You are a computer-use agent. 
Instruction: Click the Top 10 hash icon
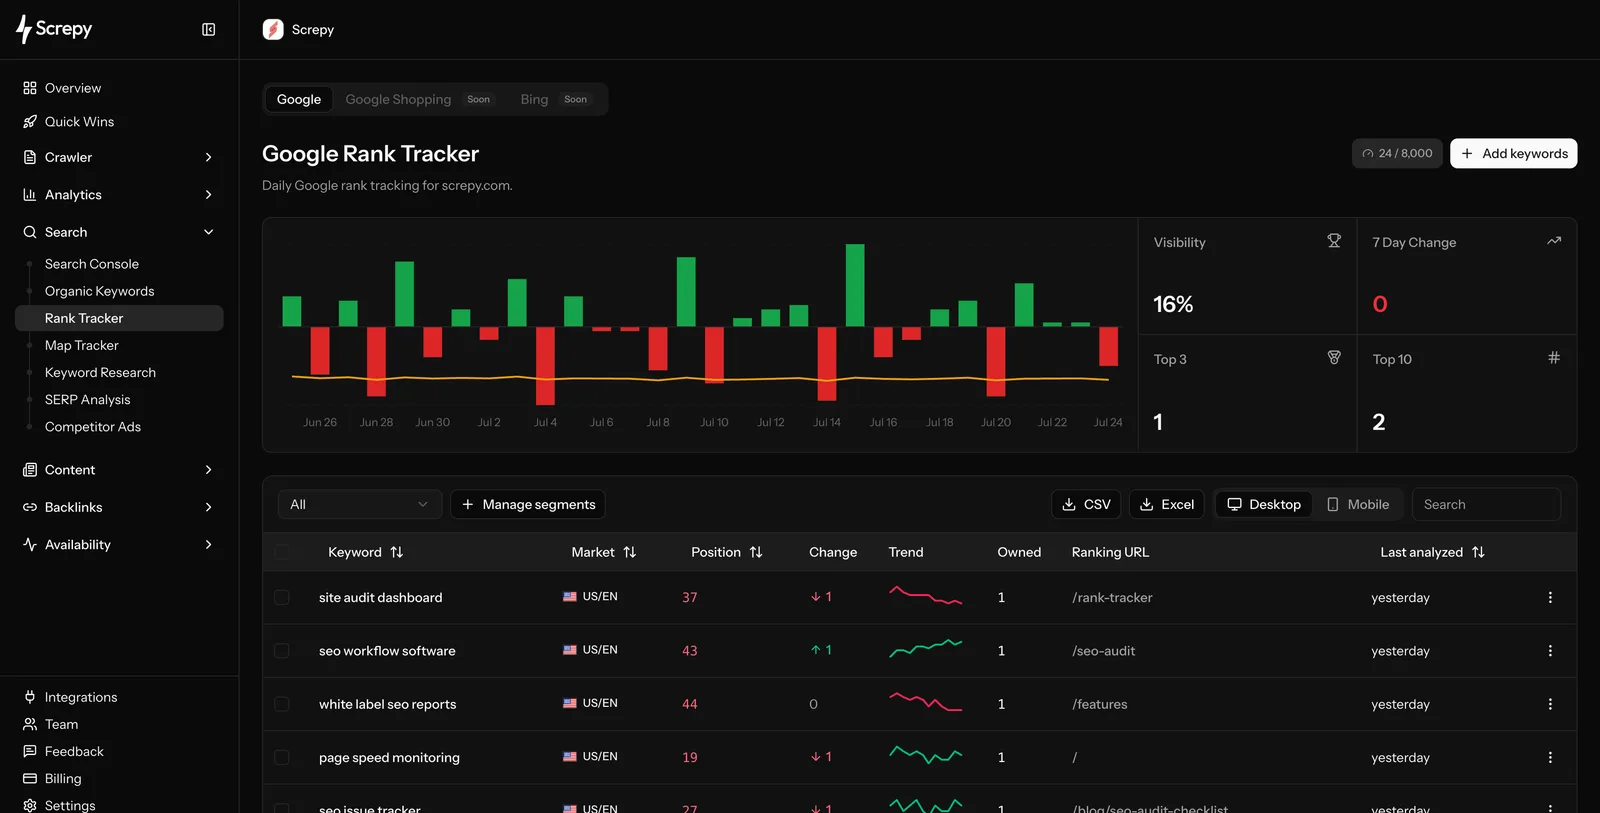[1554, 358]
